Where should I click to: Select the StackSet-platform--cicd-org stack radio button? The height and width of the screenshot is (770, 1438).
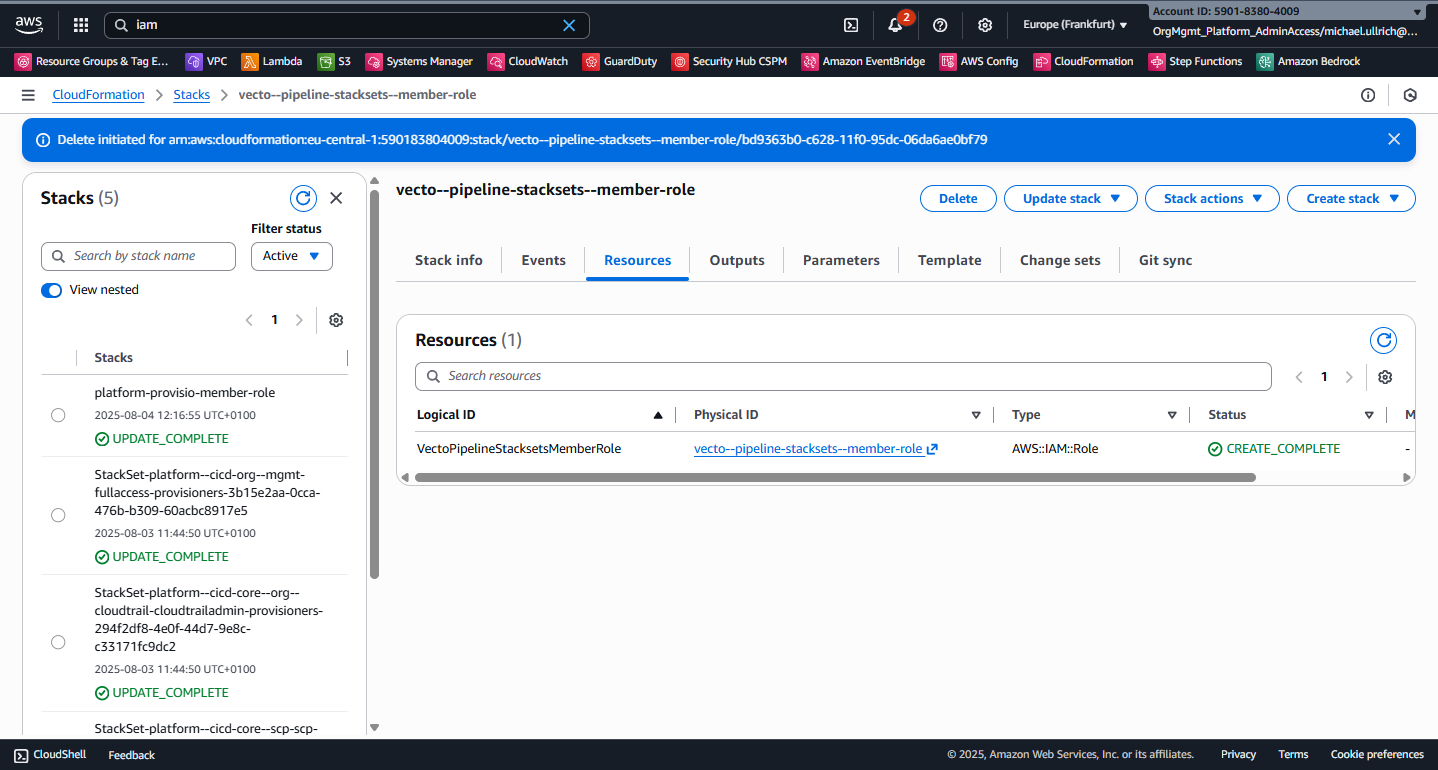pyautogui.click(x=58, y=515)
